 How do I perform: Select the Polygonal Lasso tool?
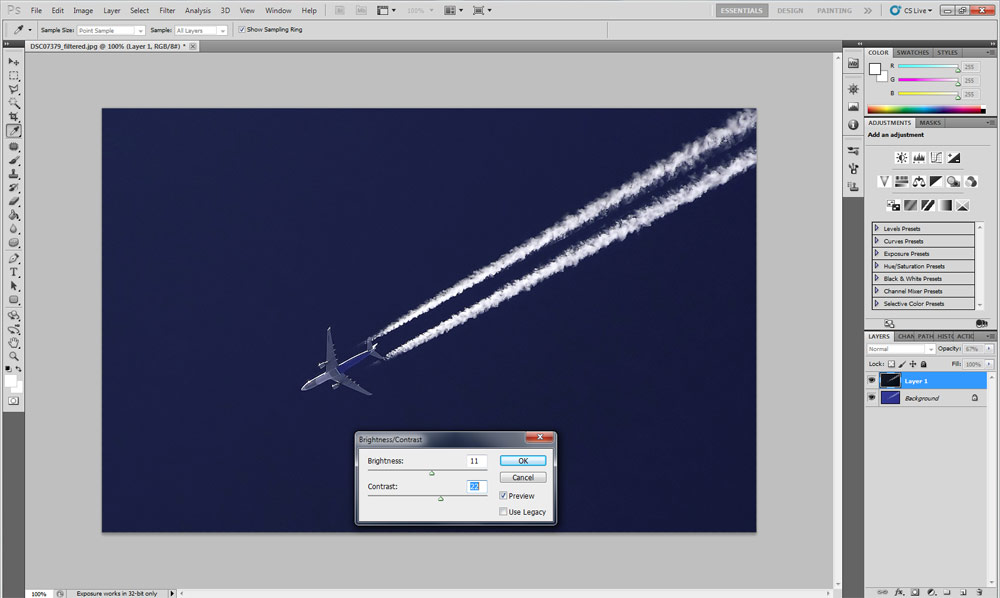(13, 89)
